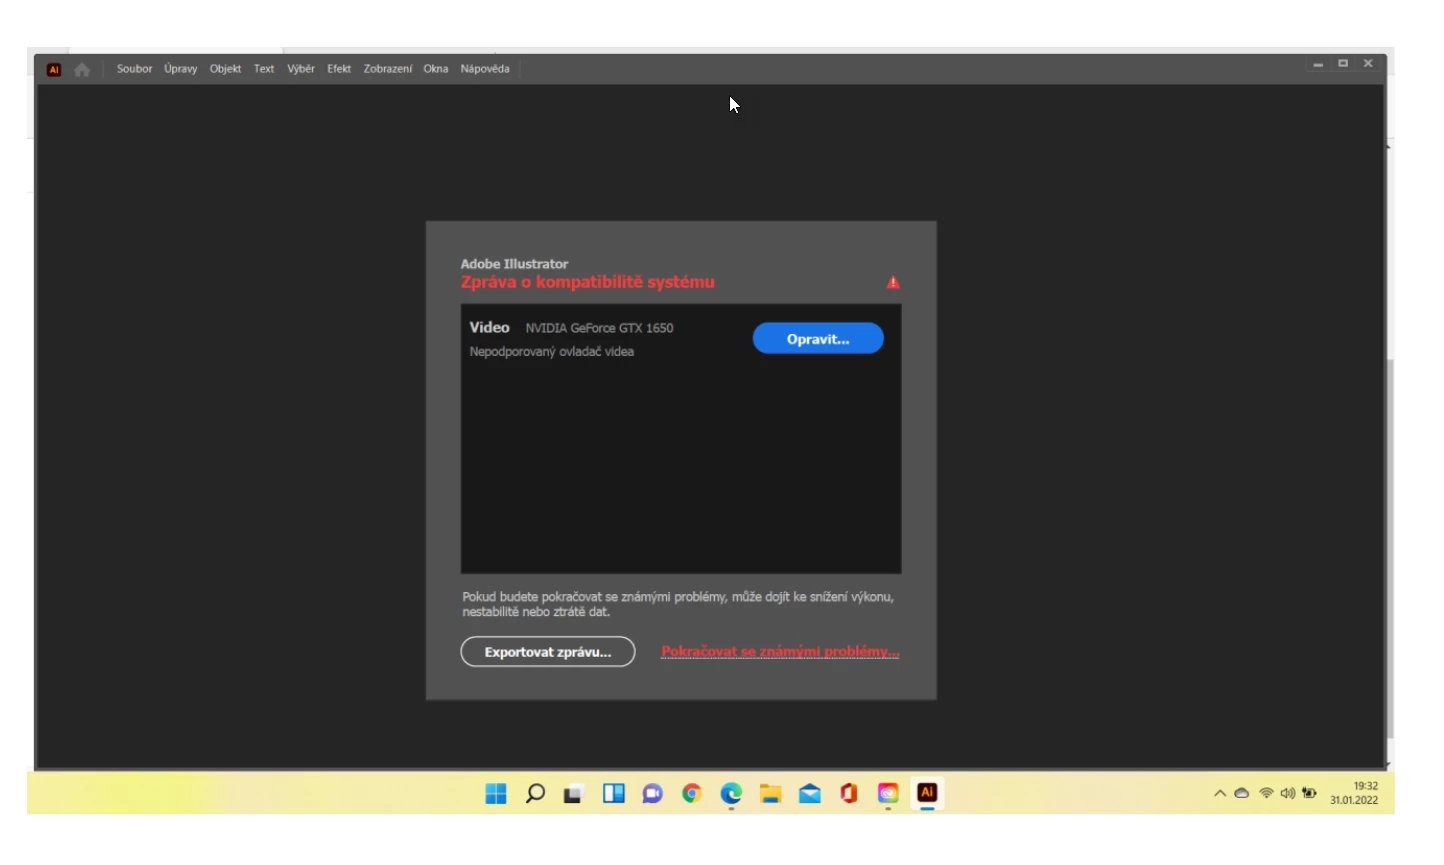Screen dimensions: 1444x865
Task: Launch Microsoft Edge from taskbar
Action: click(x=731, y=794)
